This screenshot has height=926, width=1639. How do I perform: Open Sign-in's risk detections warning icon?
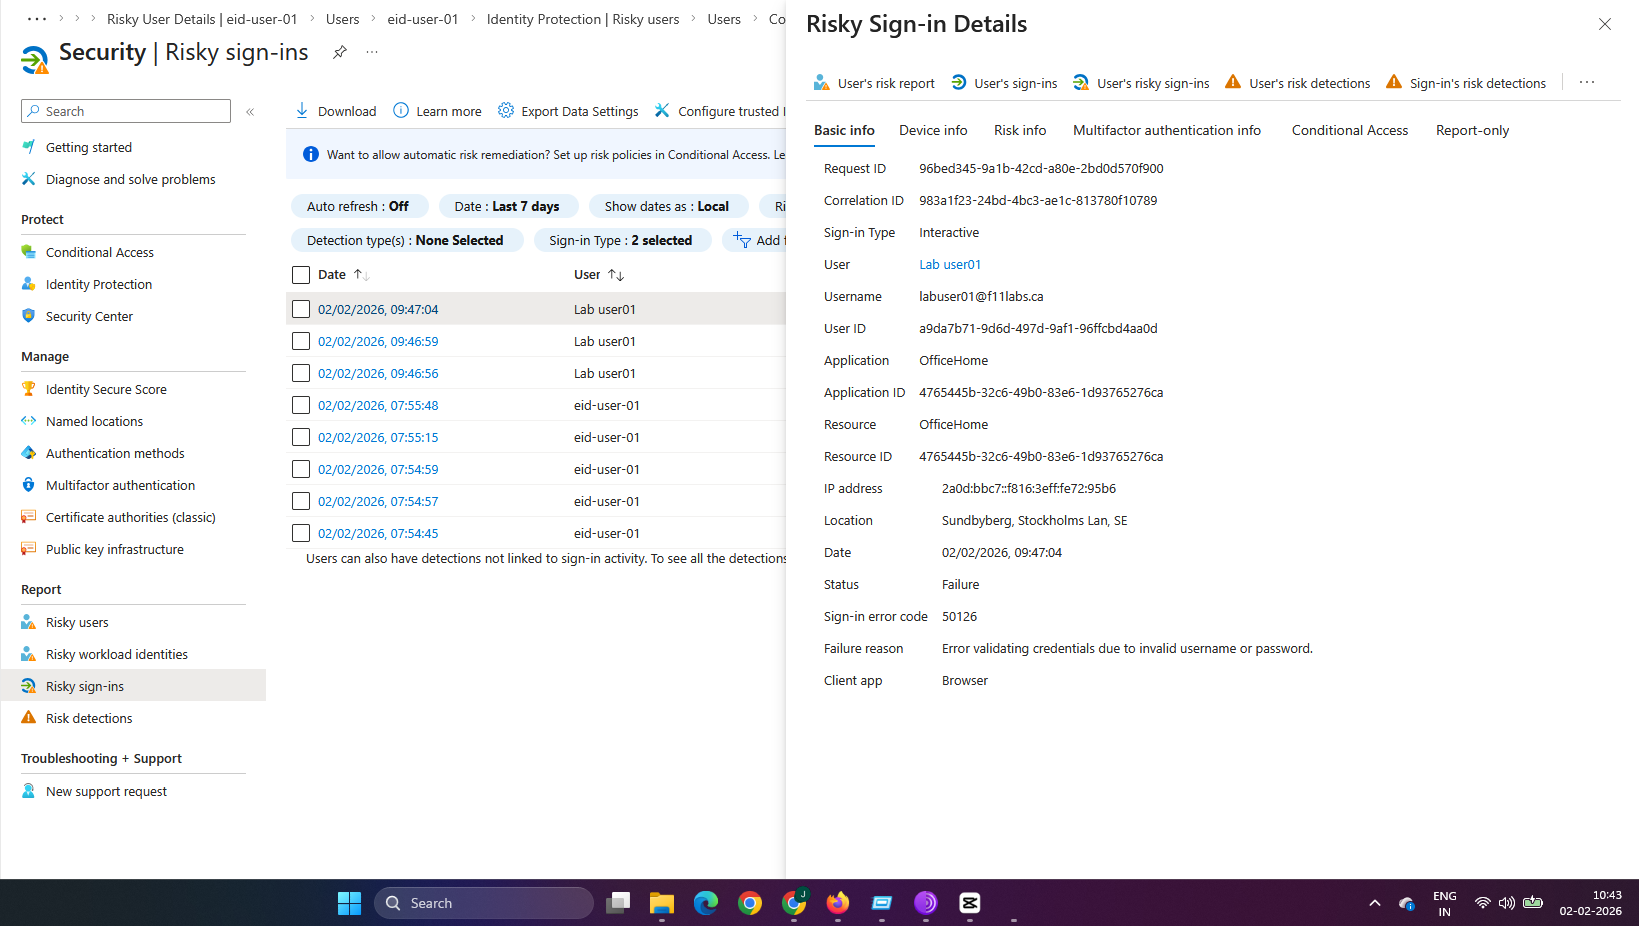(1394, 83)
